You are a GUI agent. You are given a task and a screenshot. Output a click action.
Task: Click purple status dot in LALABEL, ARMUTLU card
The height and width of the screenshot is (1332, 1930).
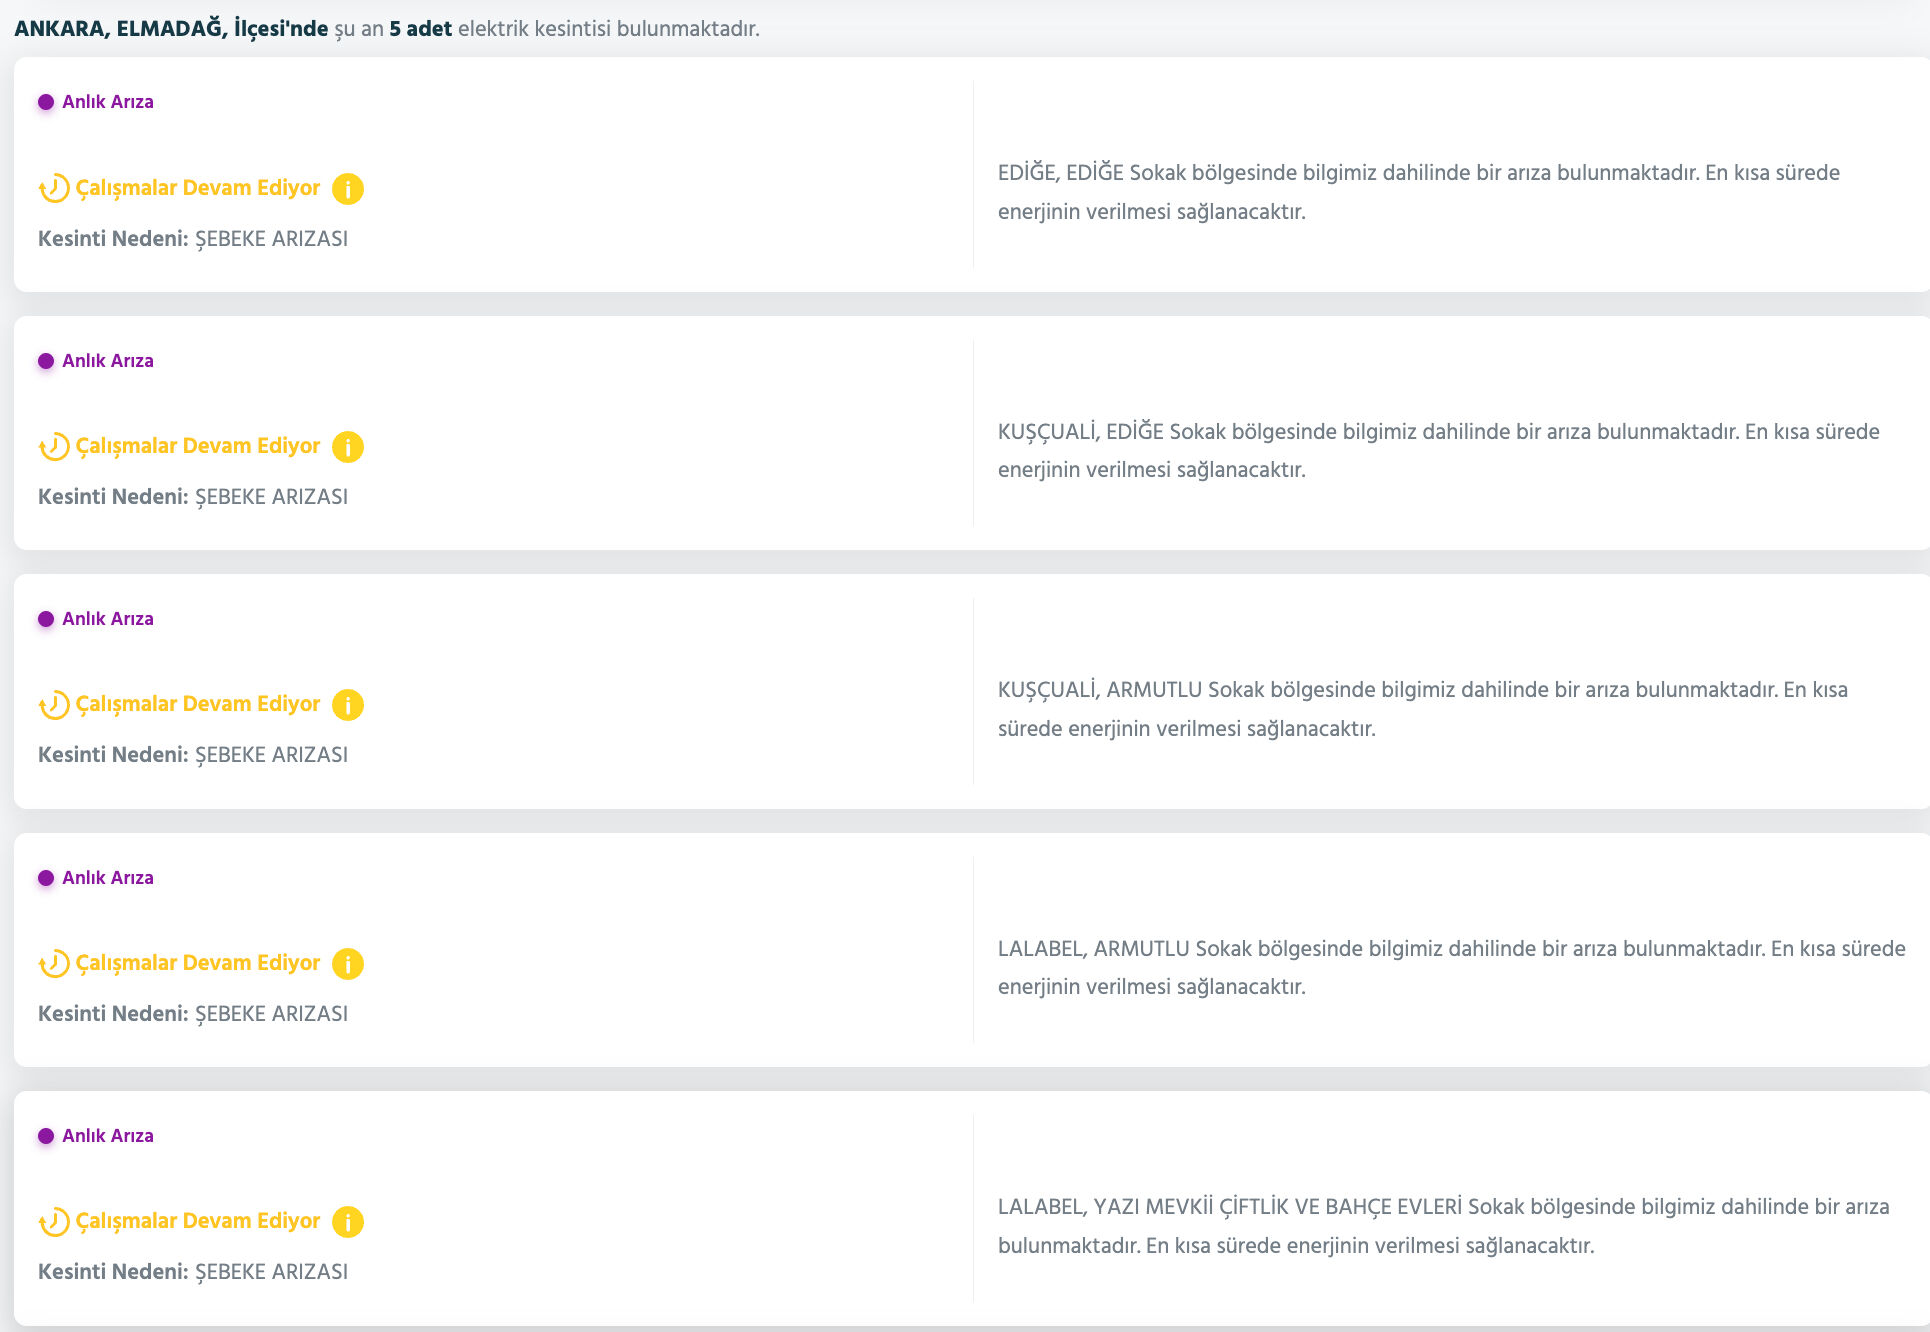pyautogui.click(x=46, y=878)
